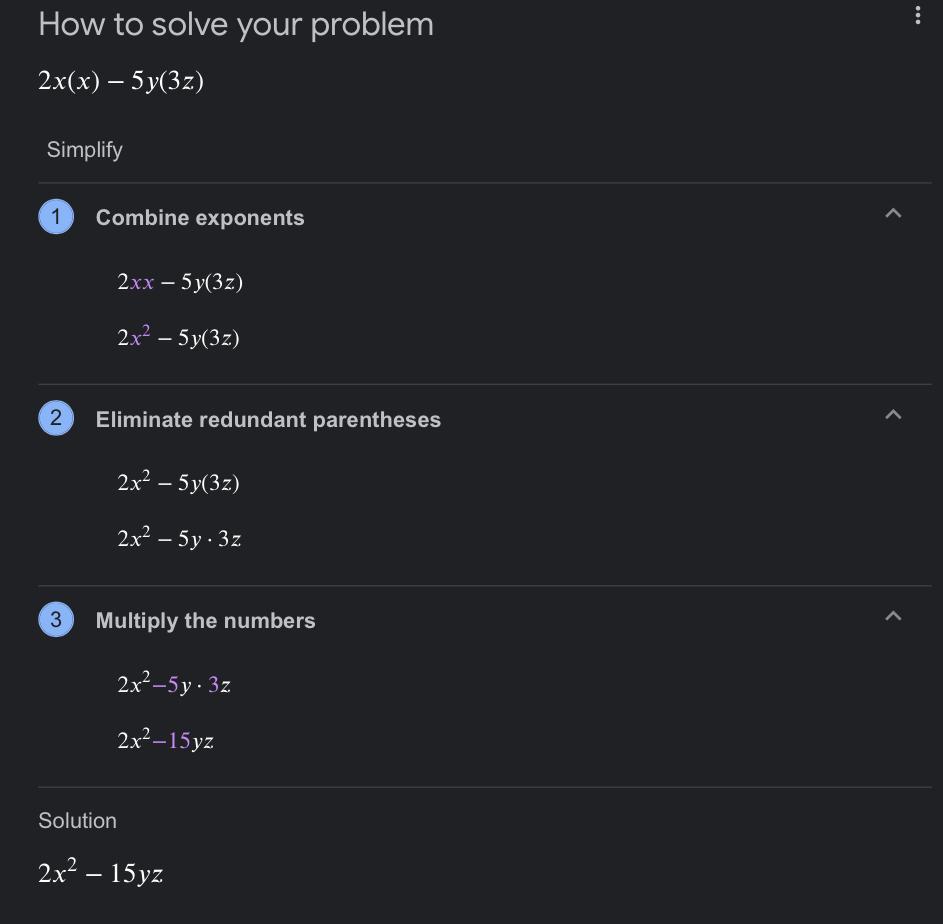Open the three-dot more options menu

click(917, 16)
